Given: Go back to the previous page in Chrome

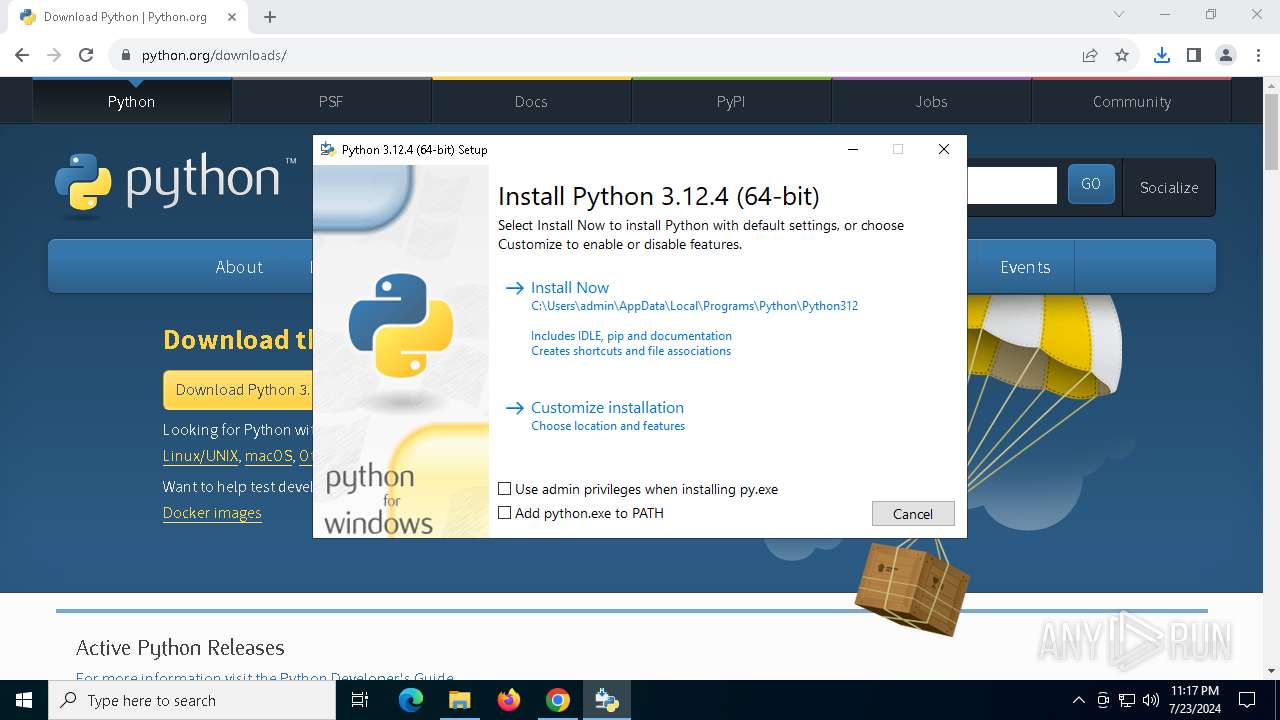Looking at the screenshot, I should tap(22, 55).
